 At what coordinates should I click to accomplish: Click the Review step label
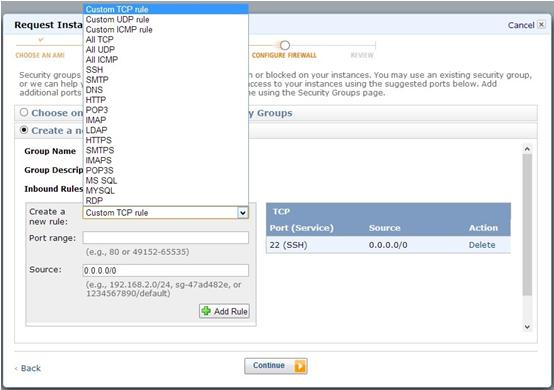click(362, 55)
